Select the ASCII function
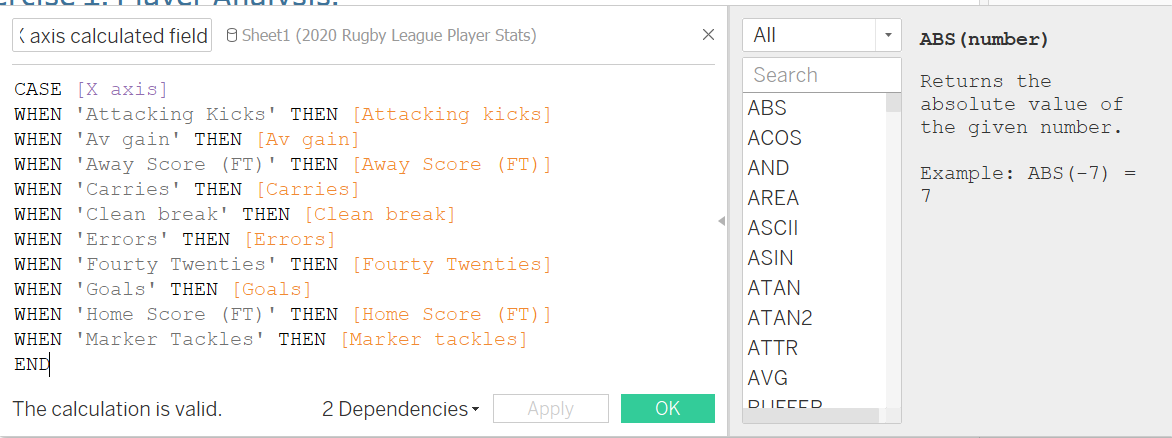This screenshot has width=1172, height=438. 773,228
